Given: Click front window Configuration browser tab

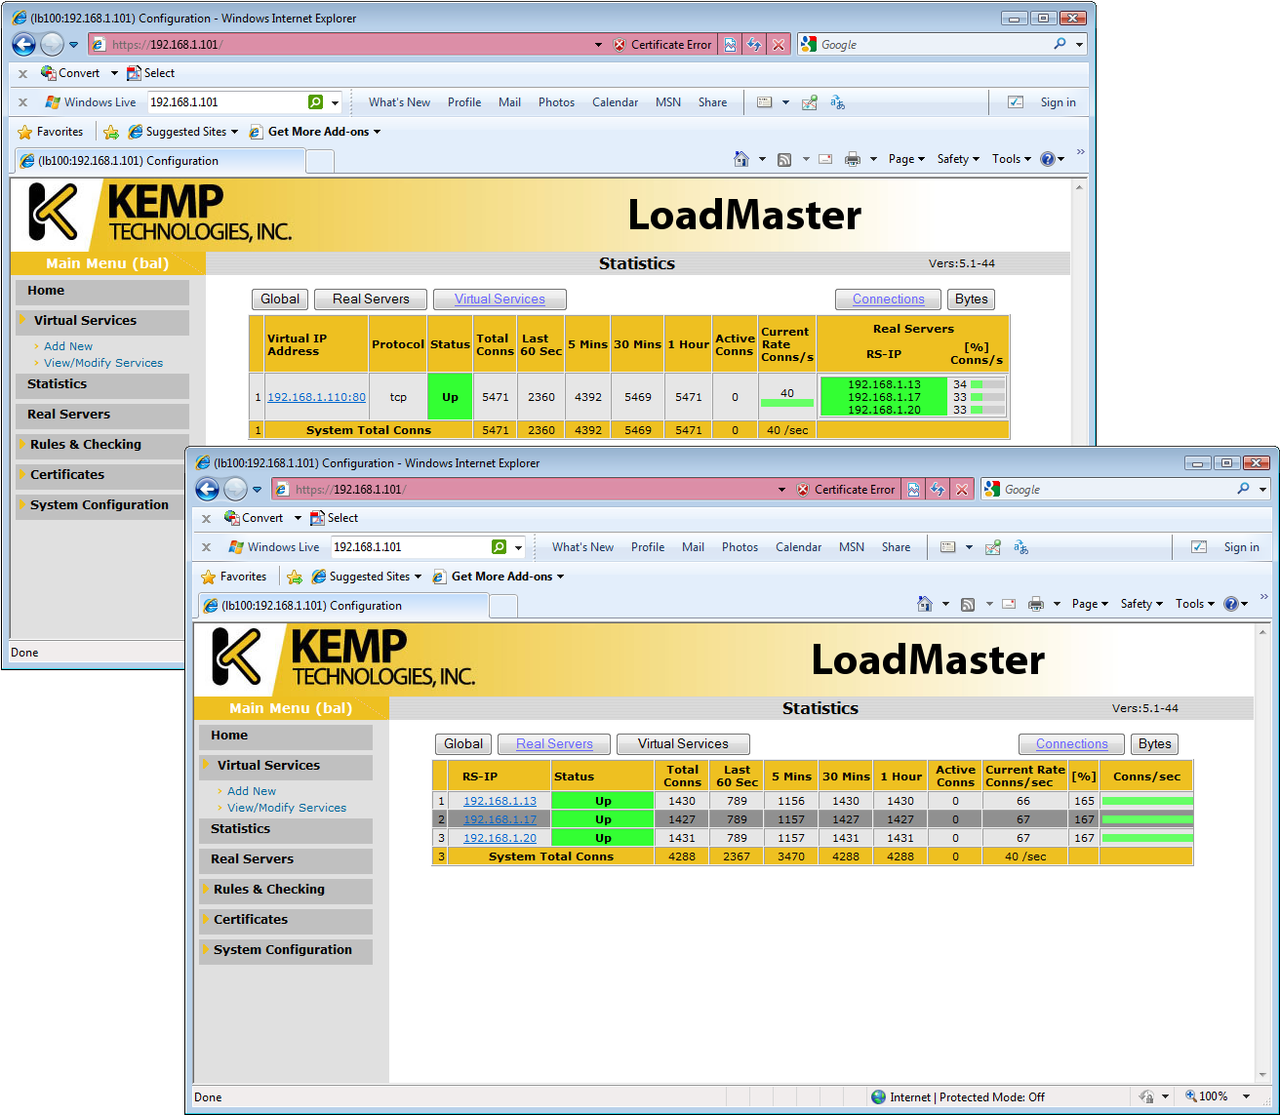Looking at the screenshot, I should click(343, 605).
